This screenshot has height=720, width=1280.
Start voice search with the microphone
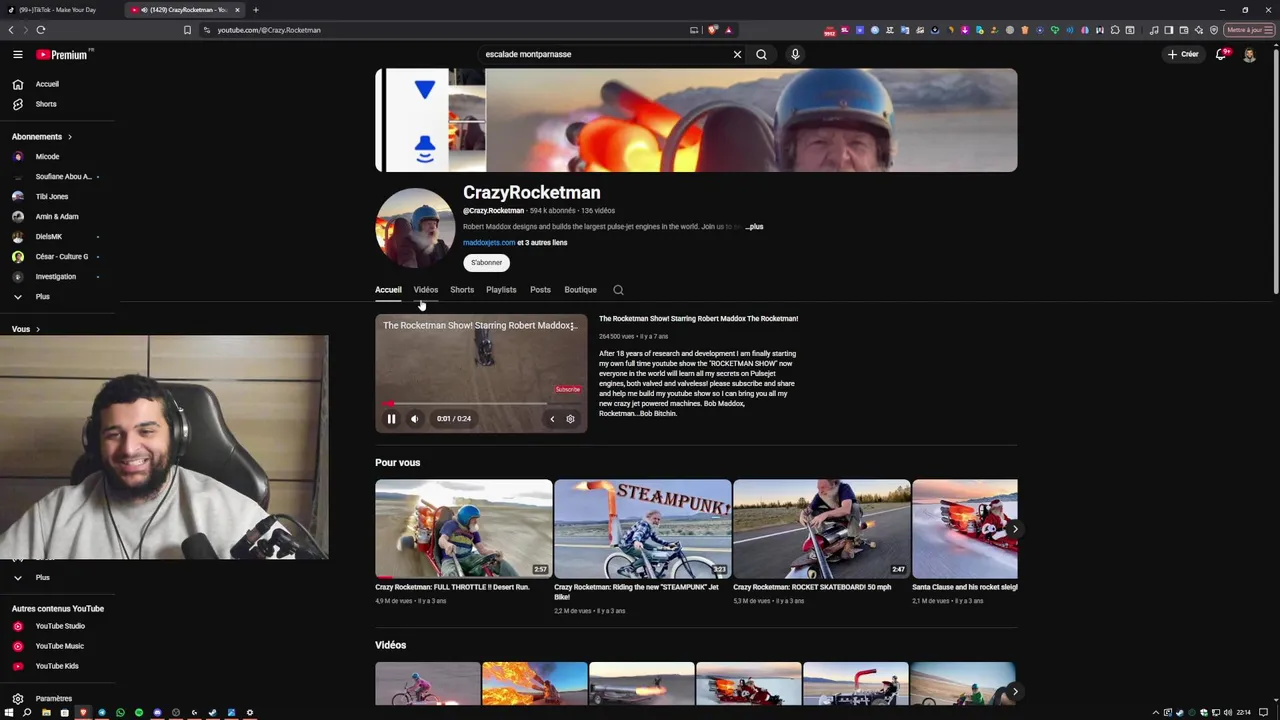pos(795,54)
